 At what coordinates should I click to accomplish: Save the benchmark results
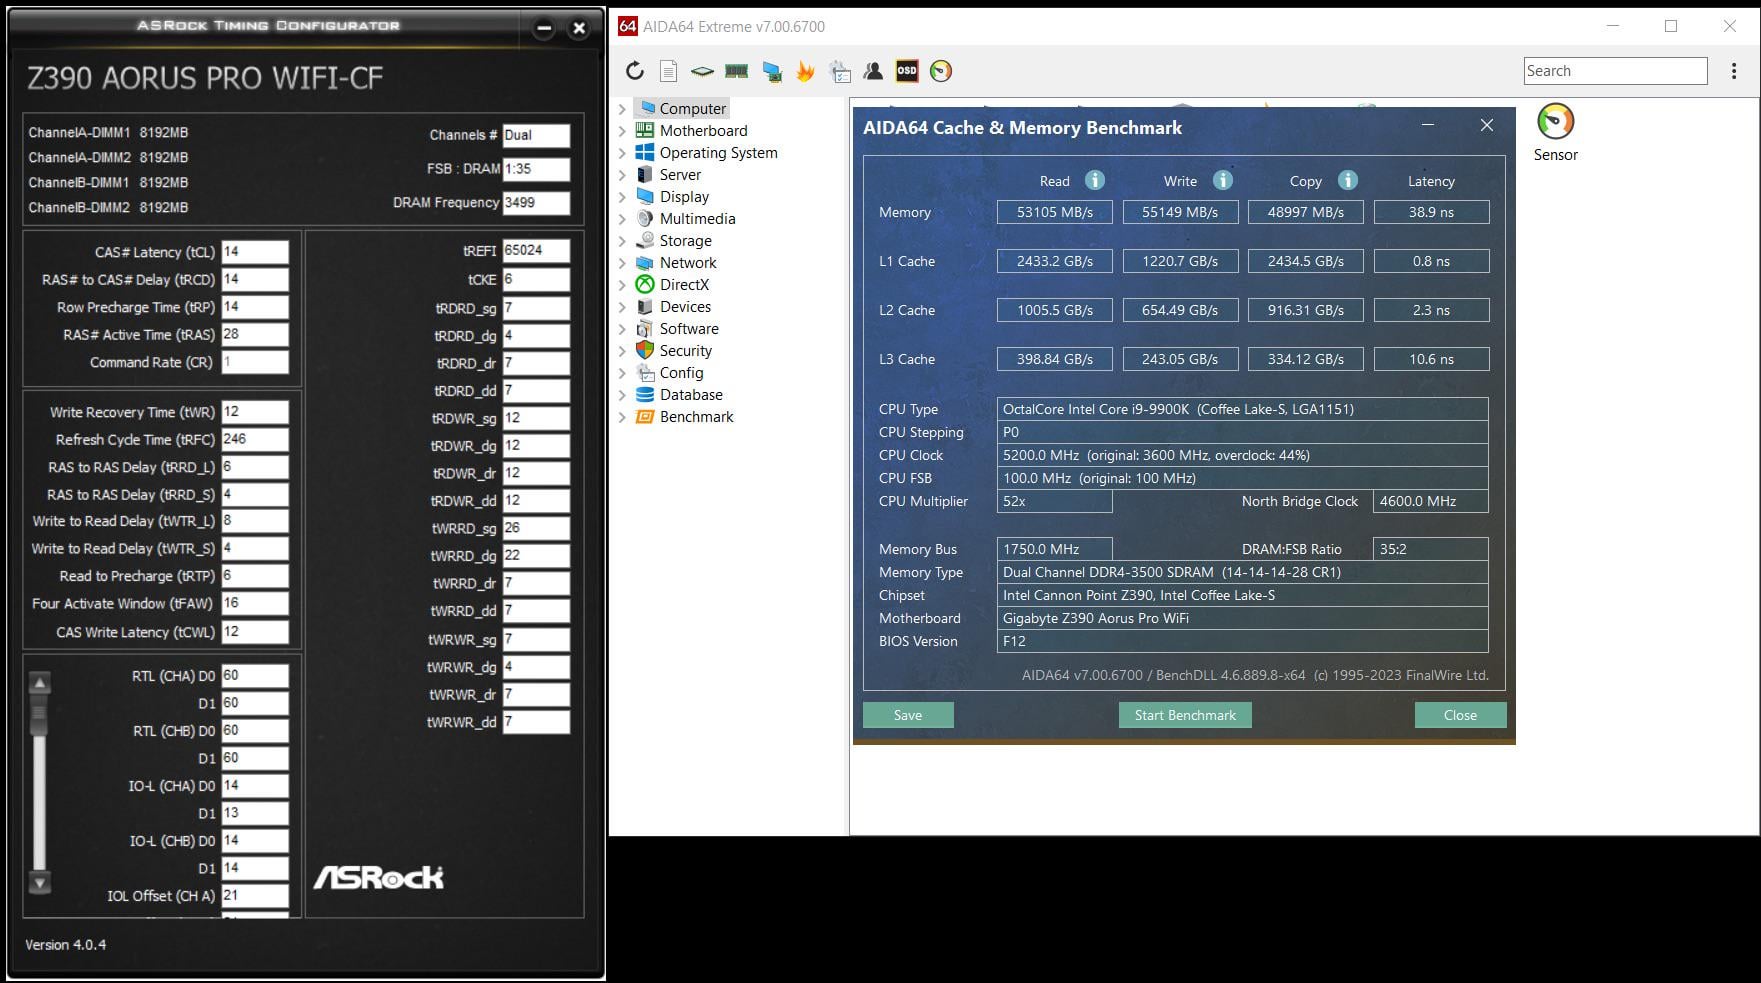tap(908, 715)
